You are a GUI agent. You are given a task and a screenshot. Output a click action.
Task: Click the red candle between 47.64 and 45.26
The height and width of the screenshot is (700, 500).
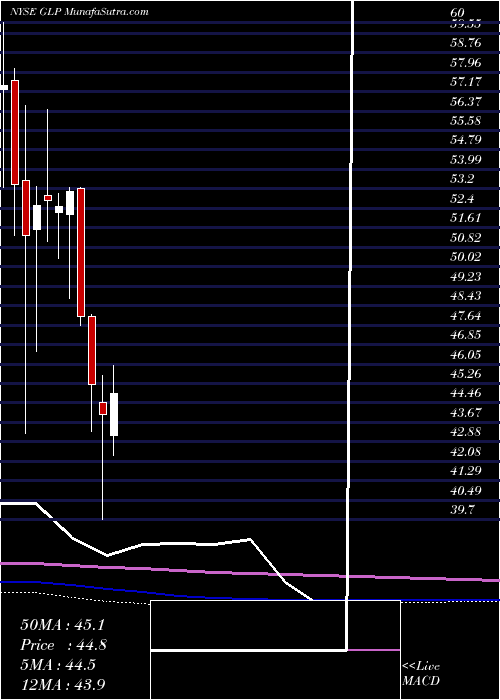coord(92,350)
